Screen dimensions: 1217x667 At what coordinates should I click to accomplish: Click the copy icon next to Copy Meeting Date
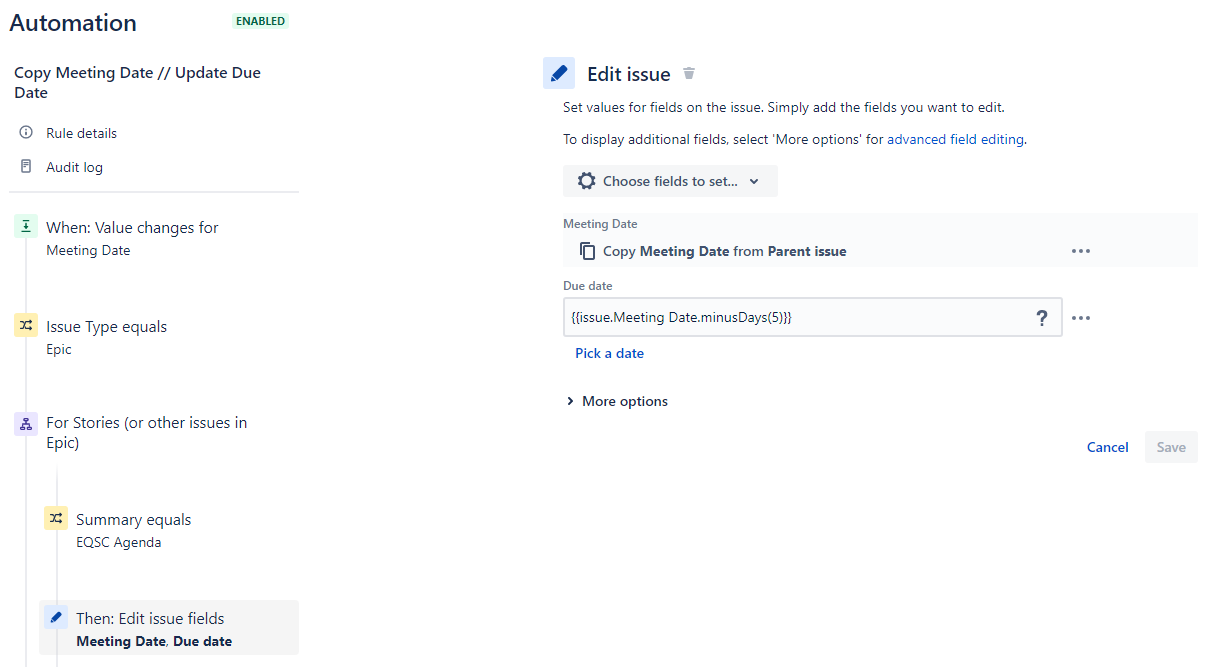[x=588, y=251]
